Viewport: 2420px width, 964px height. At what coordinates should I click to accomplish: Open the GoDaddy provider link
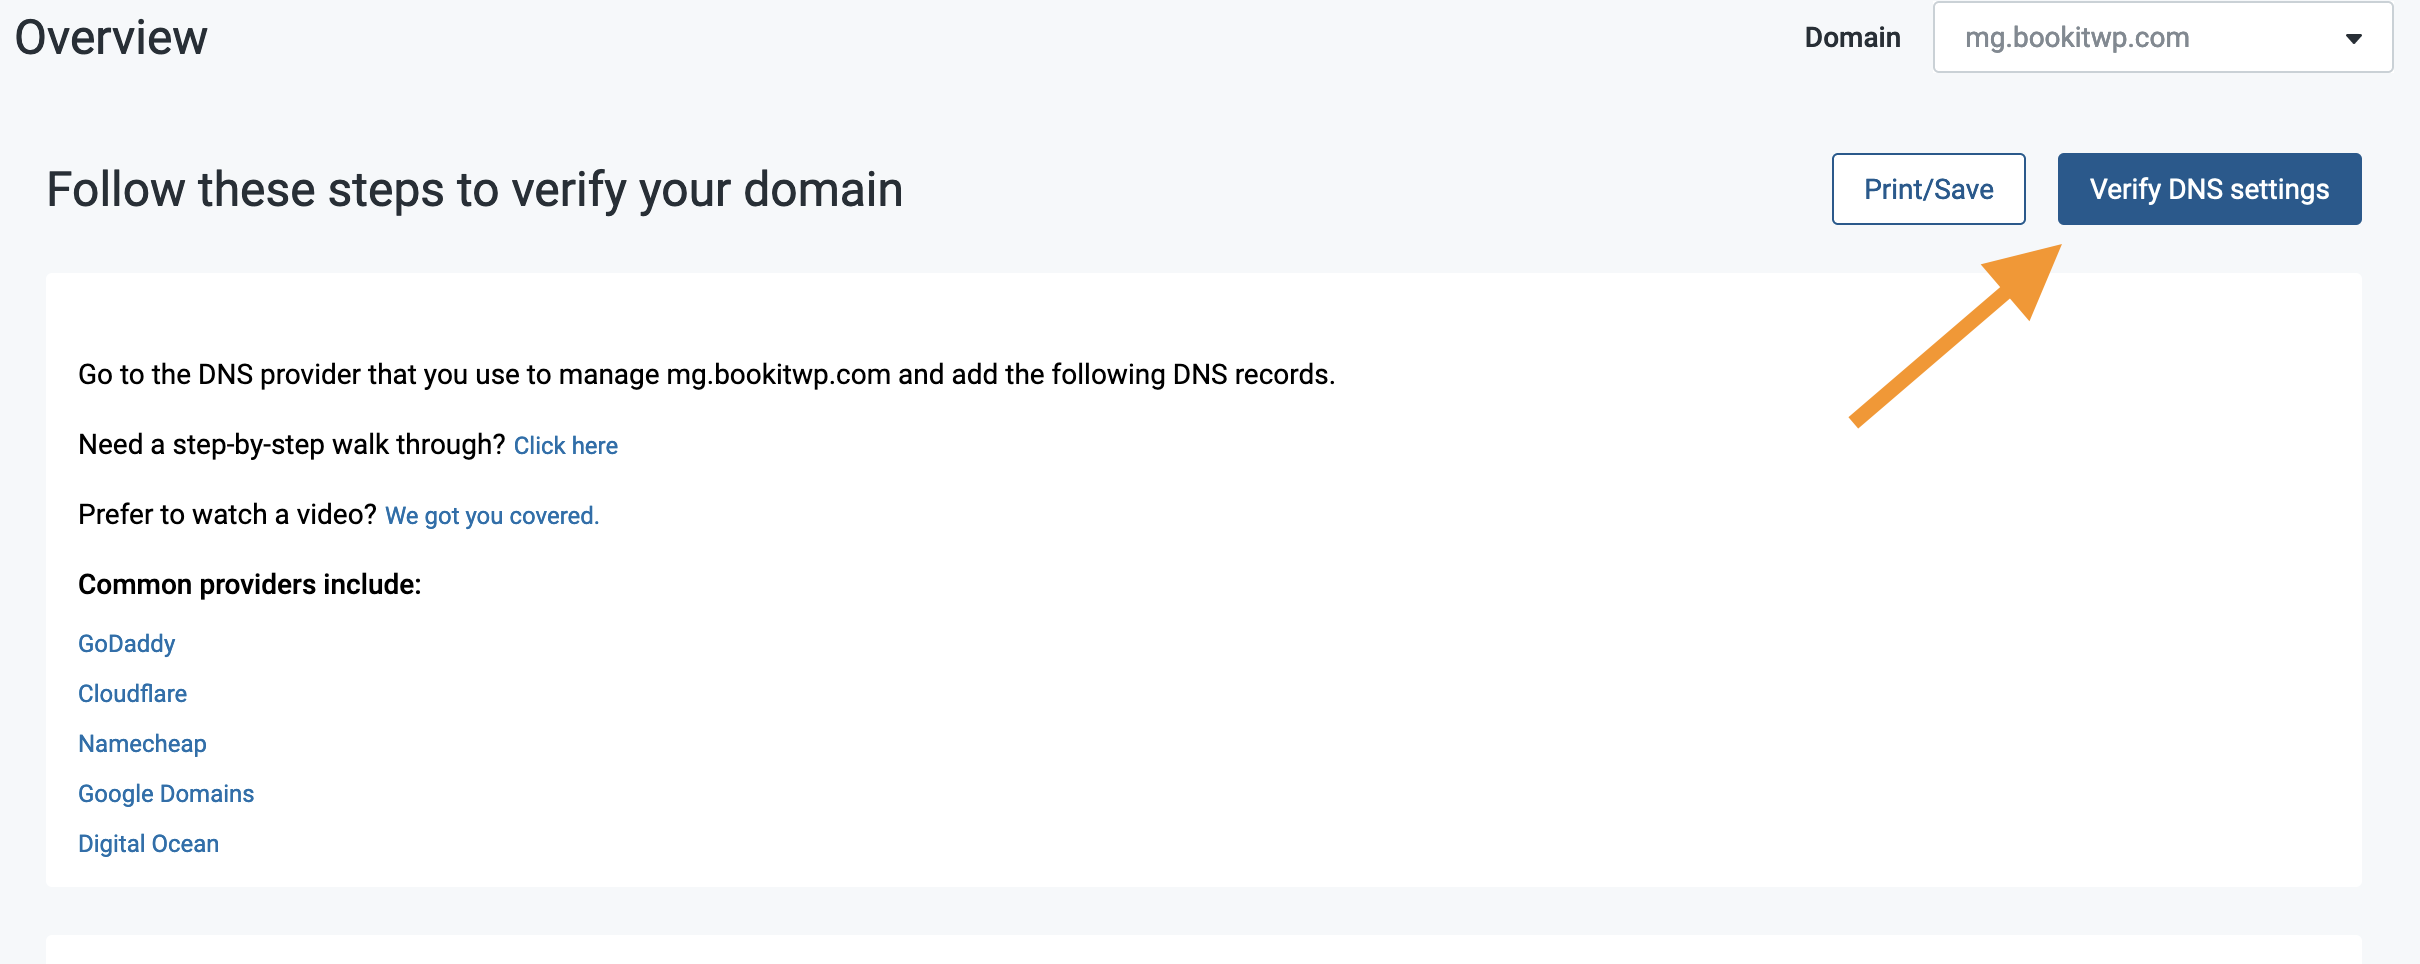point(126,644)
